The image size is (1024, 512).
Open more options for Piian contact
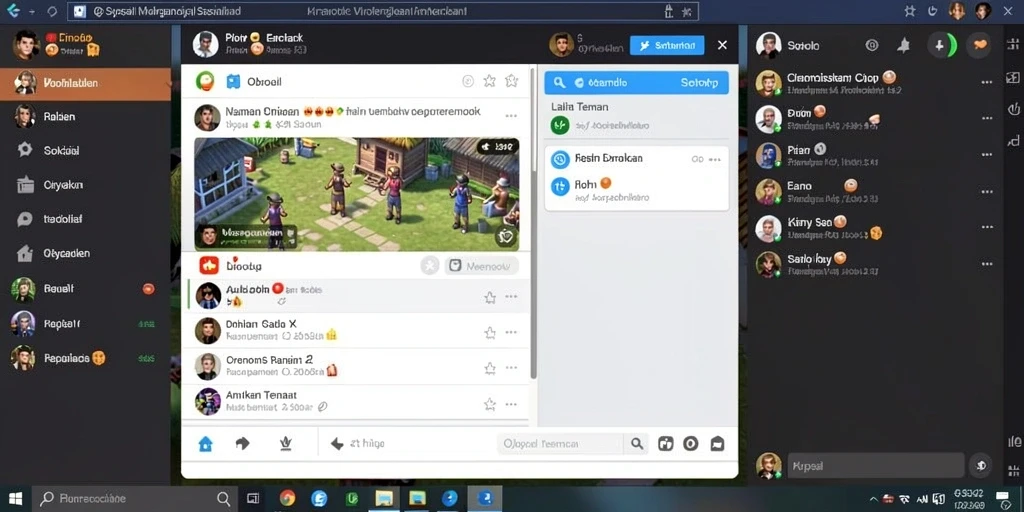coord(987,155)
